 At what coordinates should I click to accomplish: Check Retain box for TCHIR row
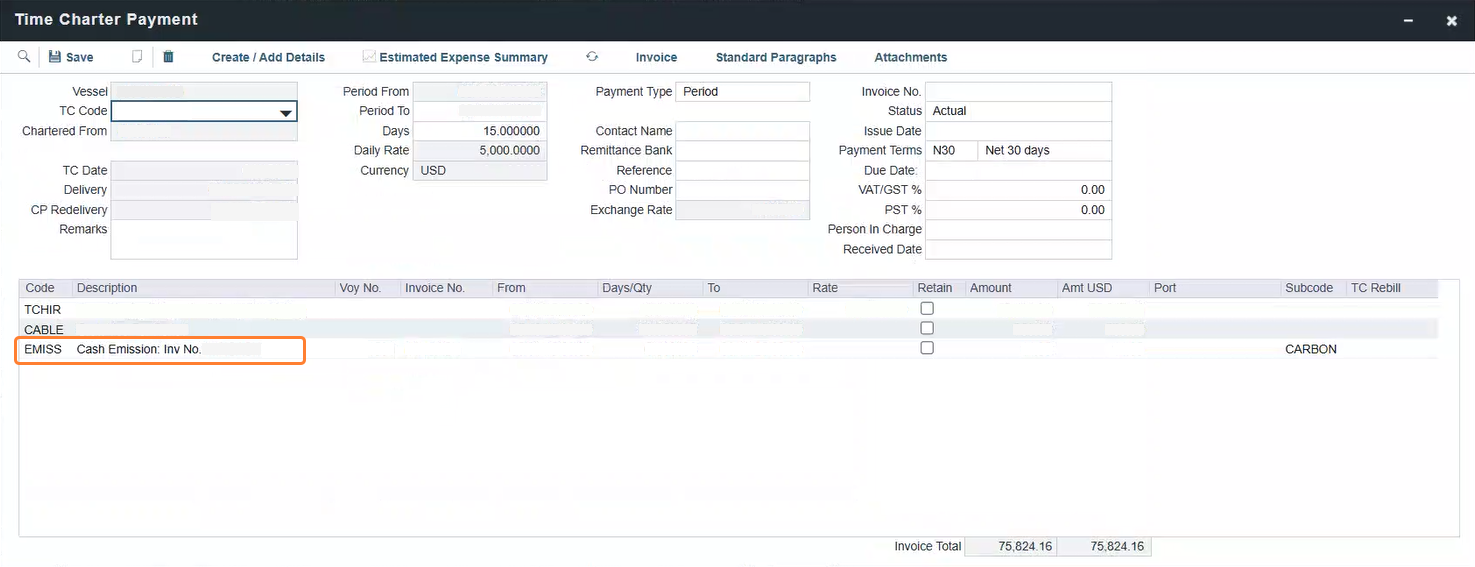(x=927, y=308)
